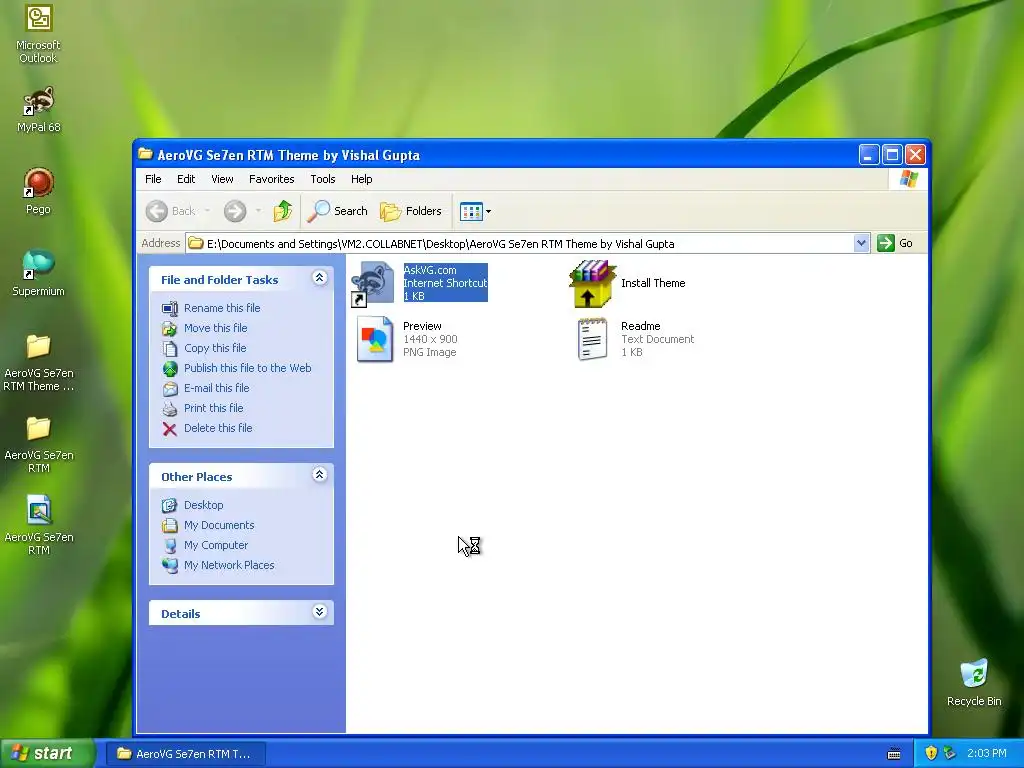Go to My Documents in Other Places
This screenshot has height=768, width=1024.
click(219, 525)
